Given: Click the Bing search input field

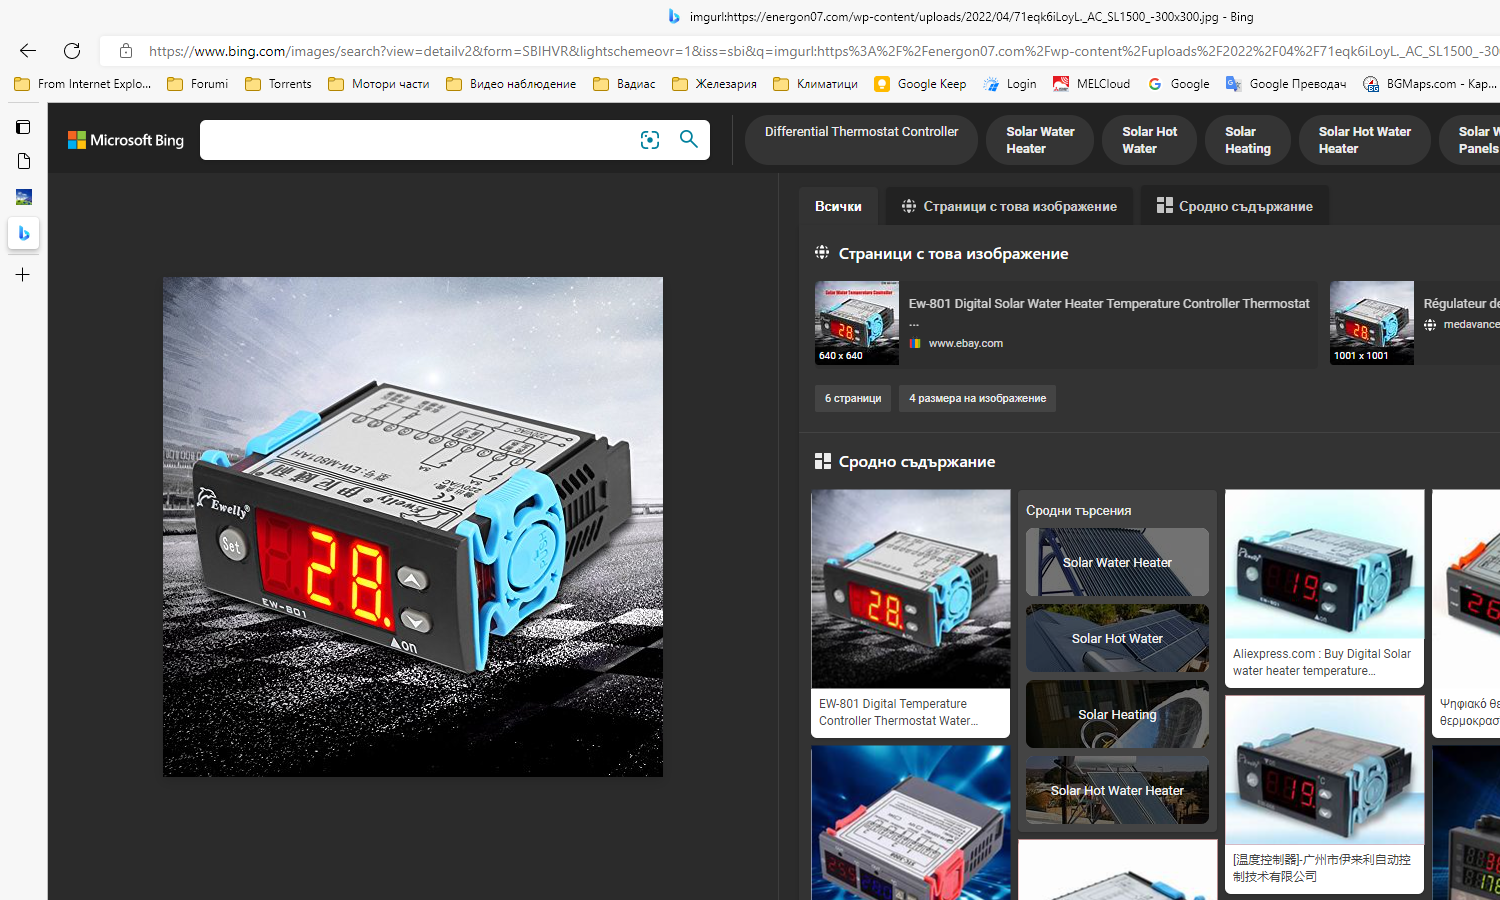Looking at the screenshot, I should pos(415,140).
